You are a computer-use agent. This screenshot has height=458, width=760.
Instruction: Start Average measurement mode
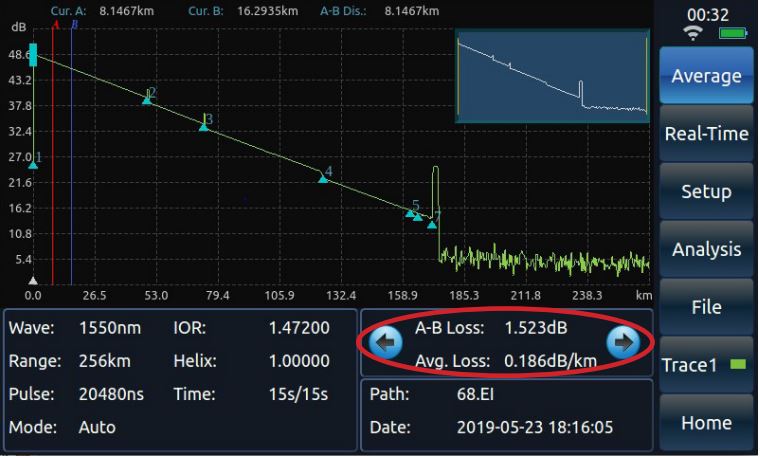tap(706, 76)
